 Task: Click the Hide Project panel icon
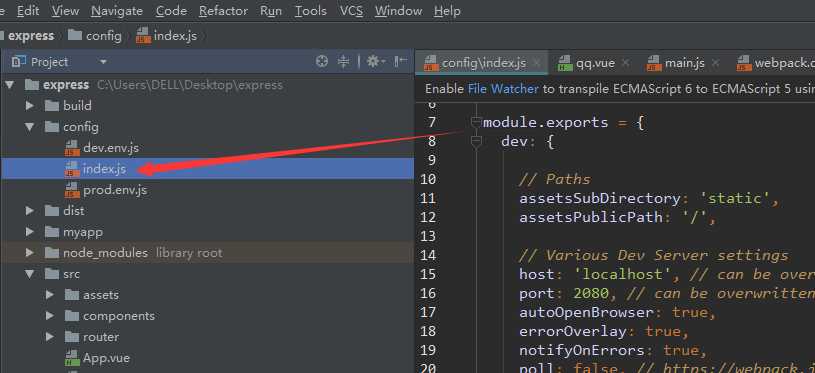click(400, 62)
